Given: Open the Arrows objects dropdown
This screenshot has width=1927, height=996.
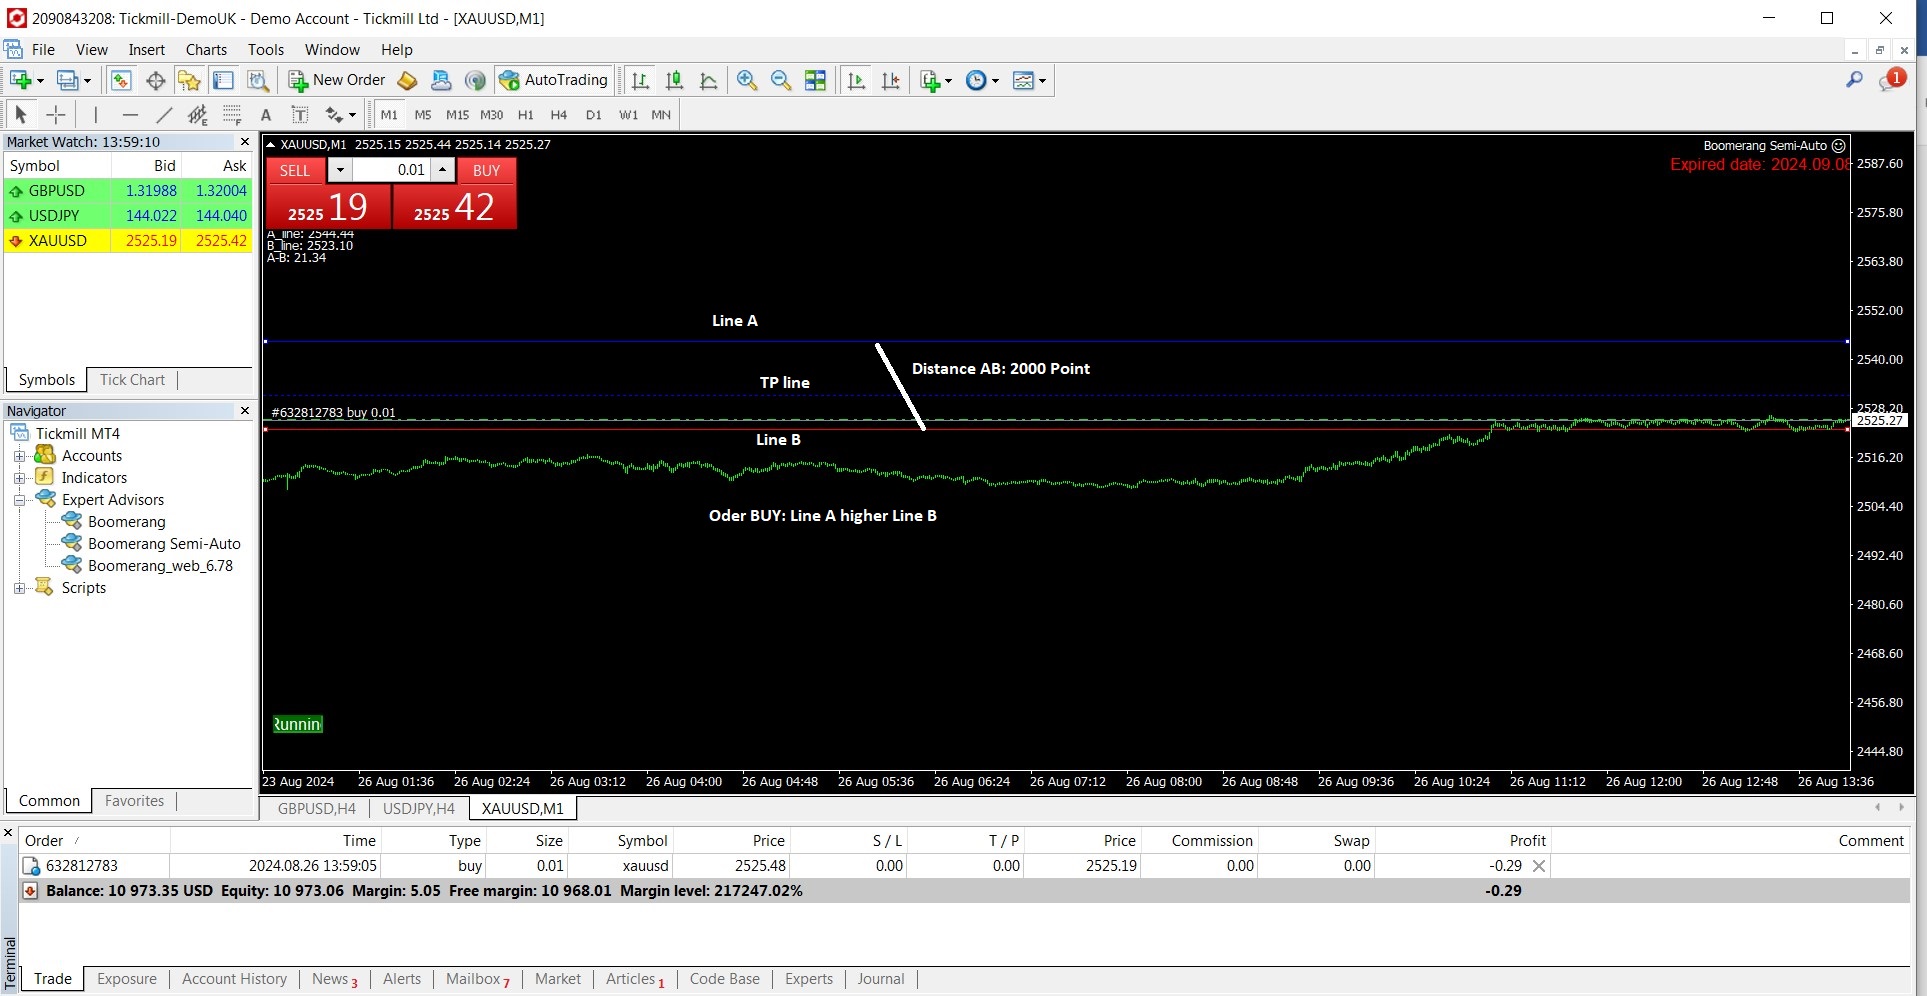Looking at the screenshot, I should click(x=340, y=114).
